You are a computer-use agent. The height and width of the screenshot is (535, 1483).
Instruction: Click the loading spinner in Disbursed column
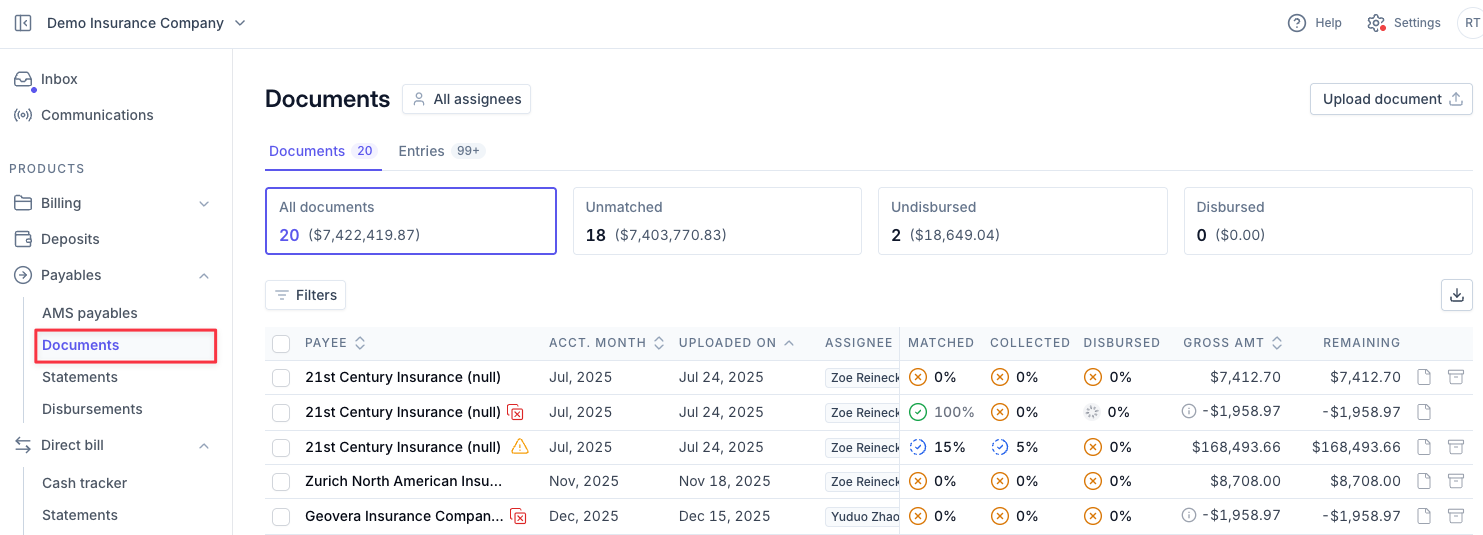(x=1092, y=411)
